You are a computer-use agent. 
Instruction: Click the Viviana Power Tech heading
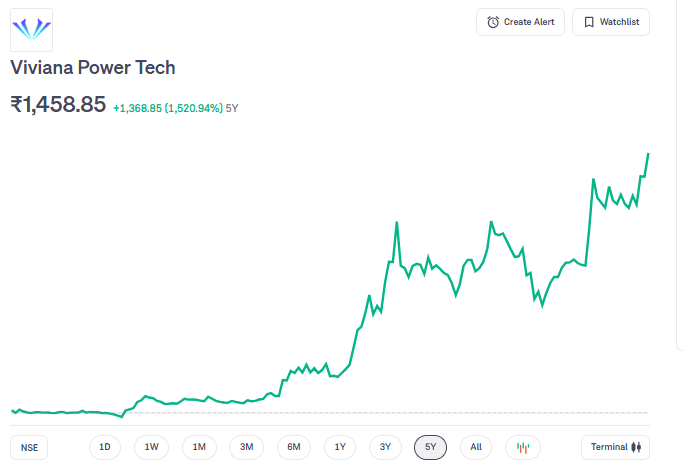(x=93, y=68)
